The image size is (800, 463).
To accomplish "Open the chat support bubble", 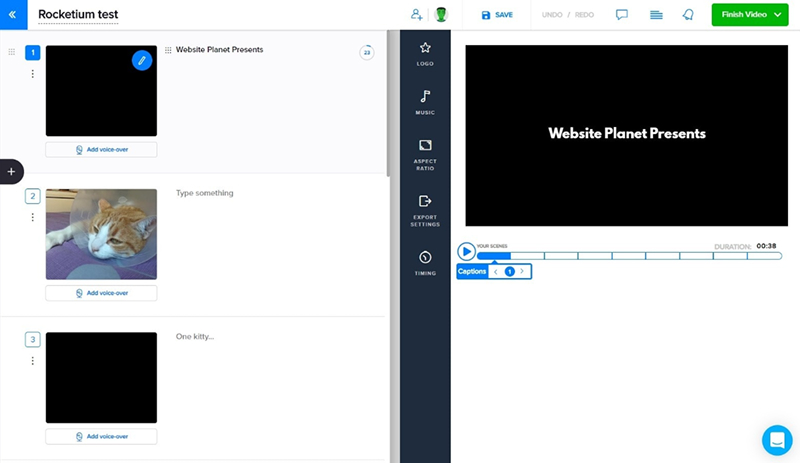I will coord(776,440).
